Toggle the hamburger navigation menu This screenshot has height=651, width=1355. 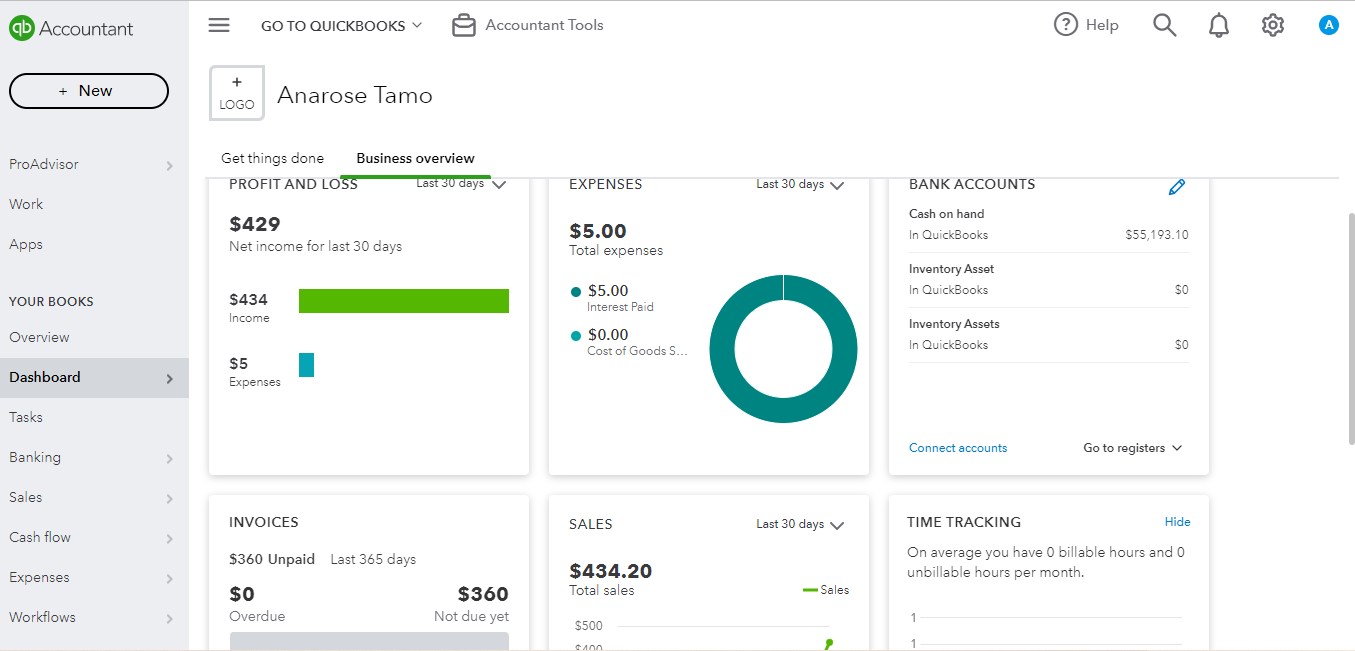click(219, 25)
